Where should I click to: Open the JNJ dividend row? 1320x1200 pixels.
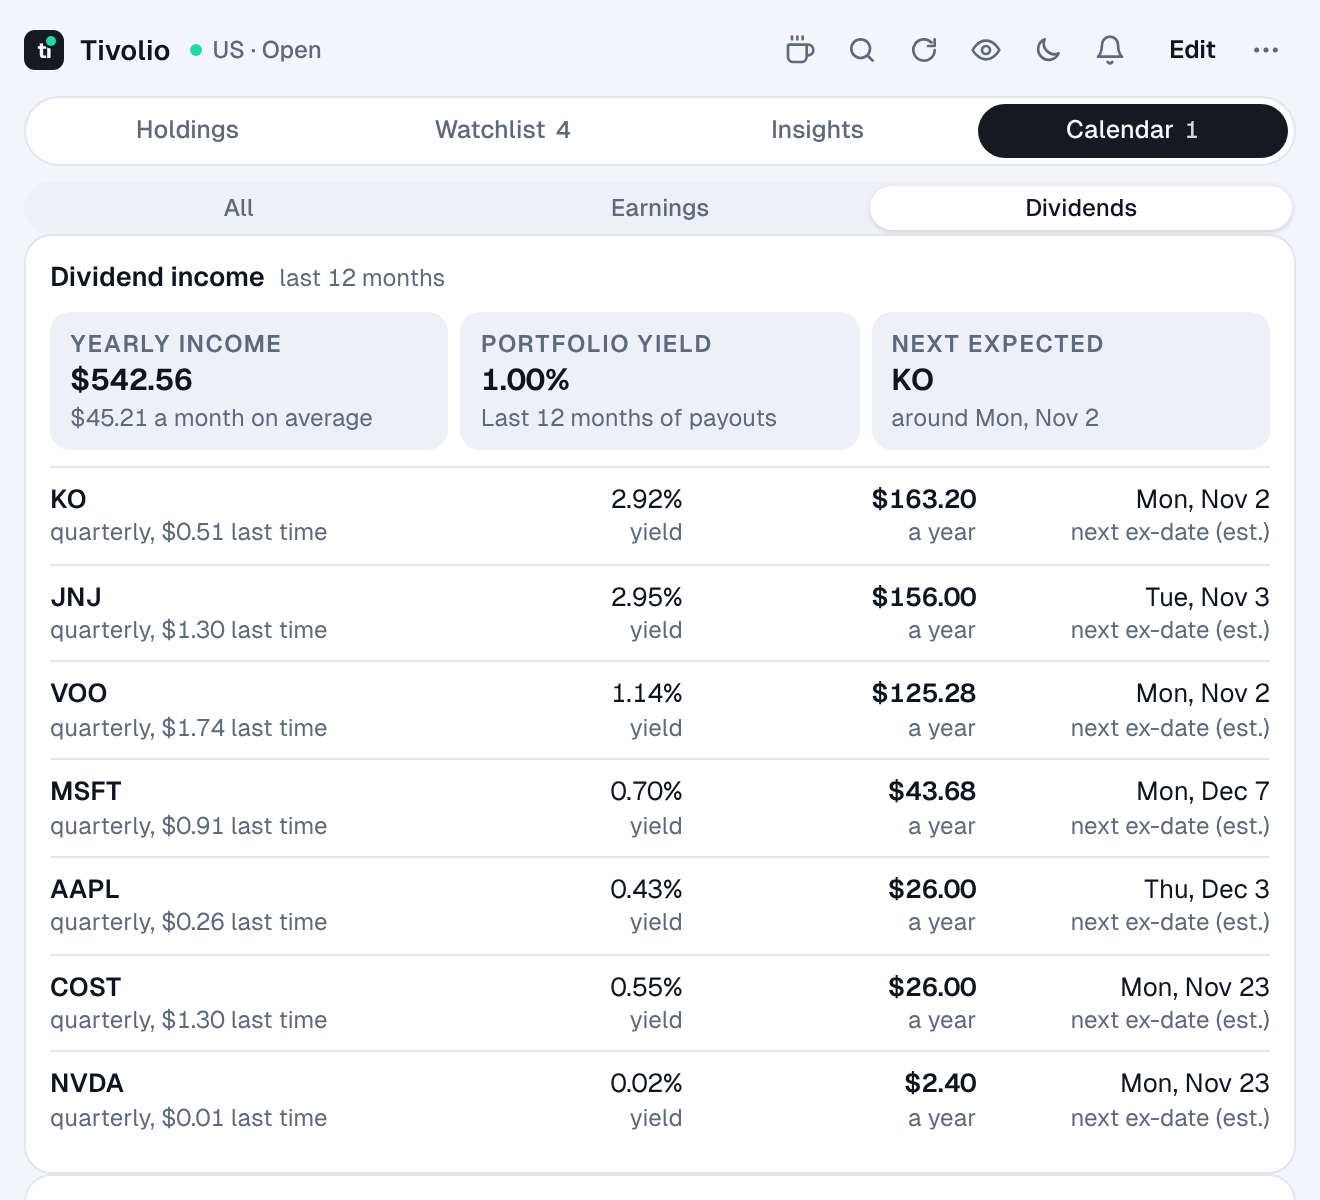click(660, 613)
